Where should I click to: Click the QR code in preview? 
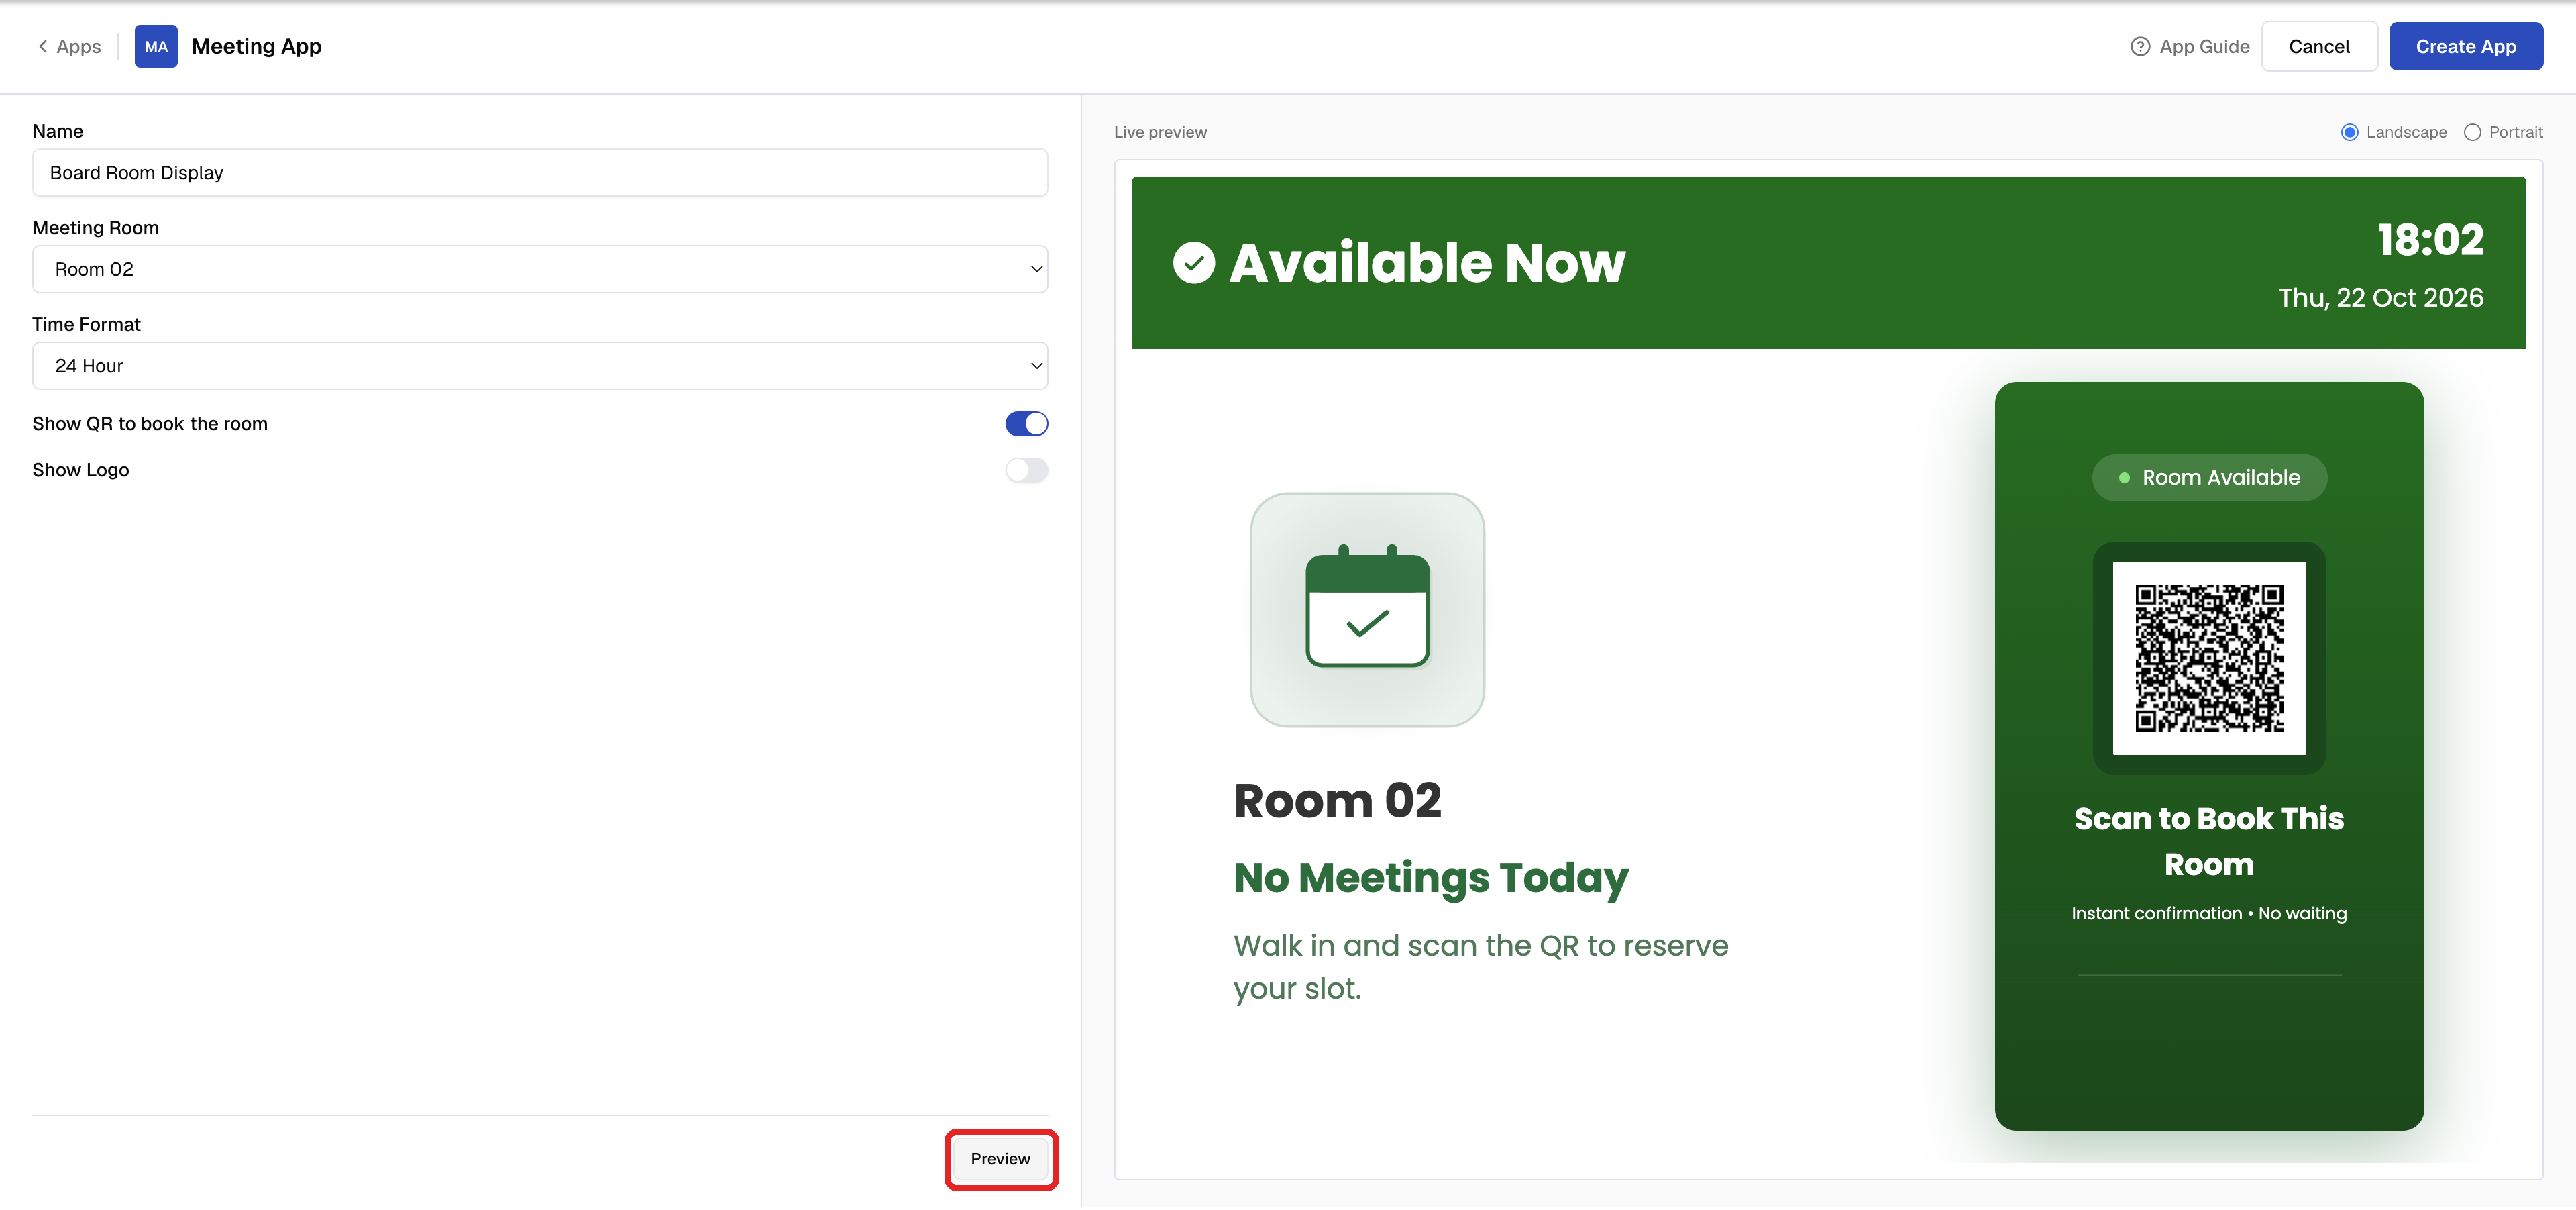point(2209,658)
